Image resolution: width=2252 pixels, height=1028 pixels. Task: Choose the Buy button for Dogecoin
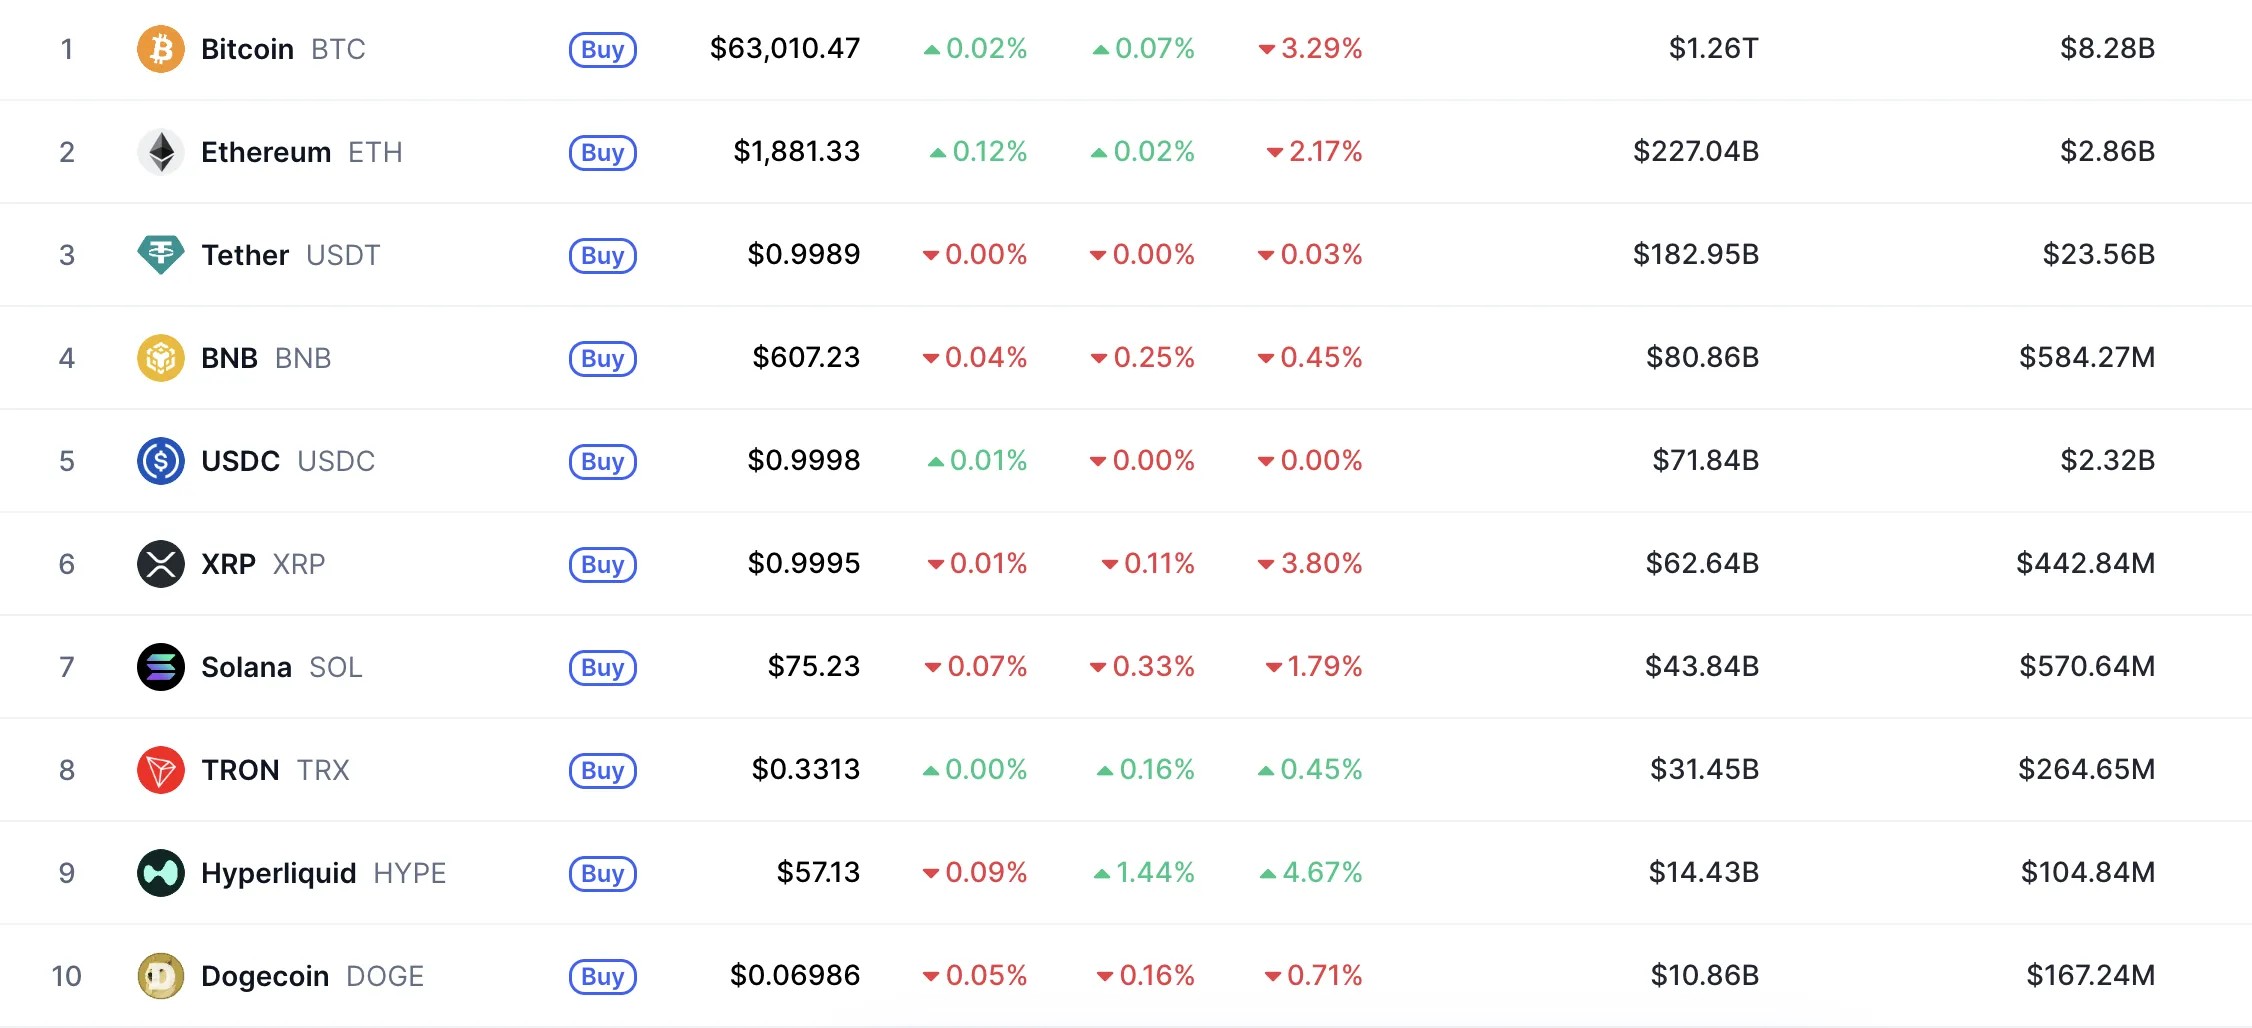(603, 976)
